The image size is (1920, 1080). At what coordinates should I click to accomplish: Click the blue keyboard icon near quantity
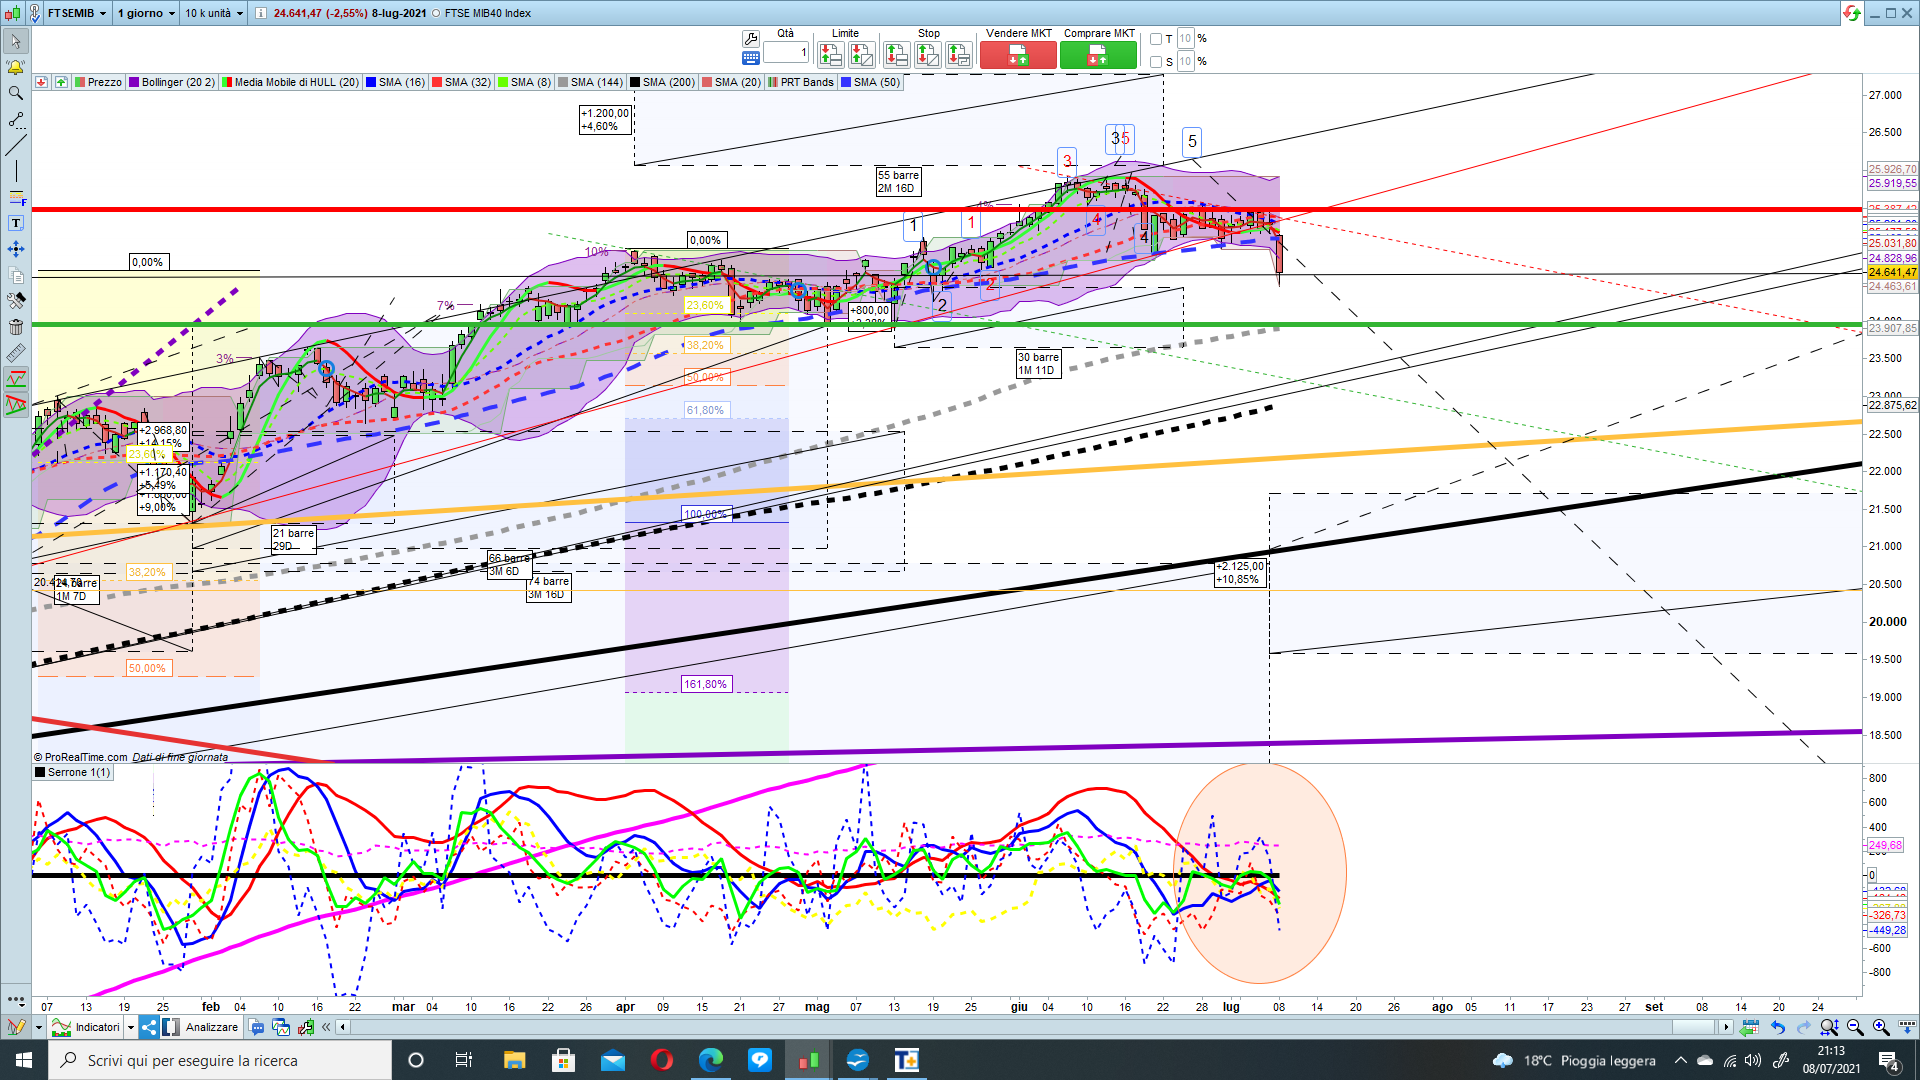pos(750,58)
